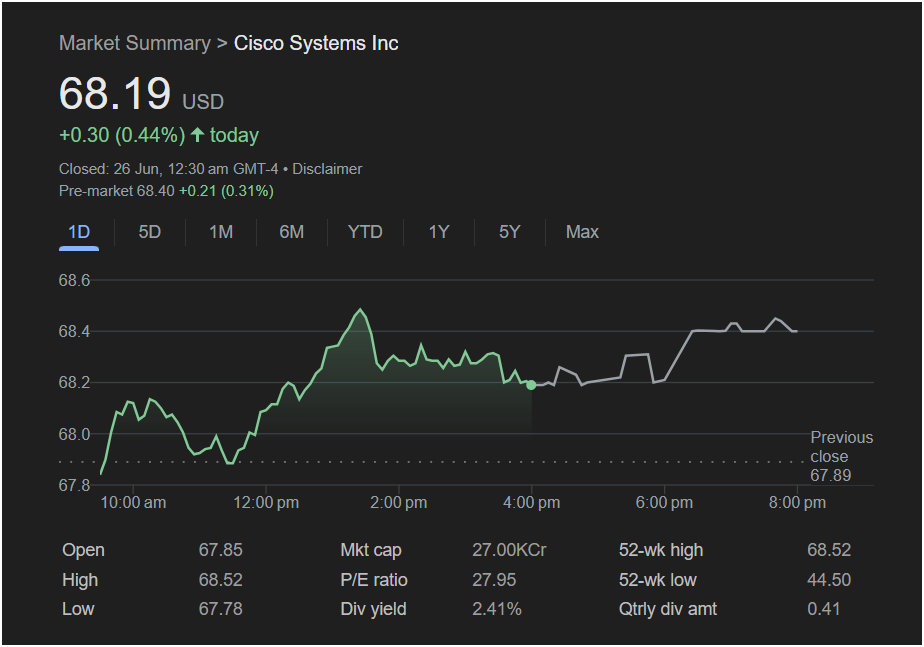Click the 68.6 y-axis label

click(x=74, y=280)
